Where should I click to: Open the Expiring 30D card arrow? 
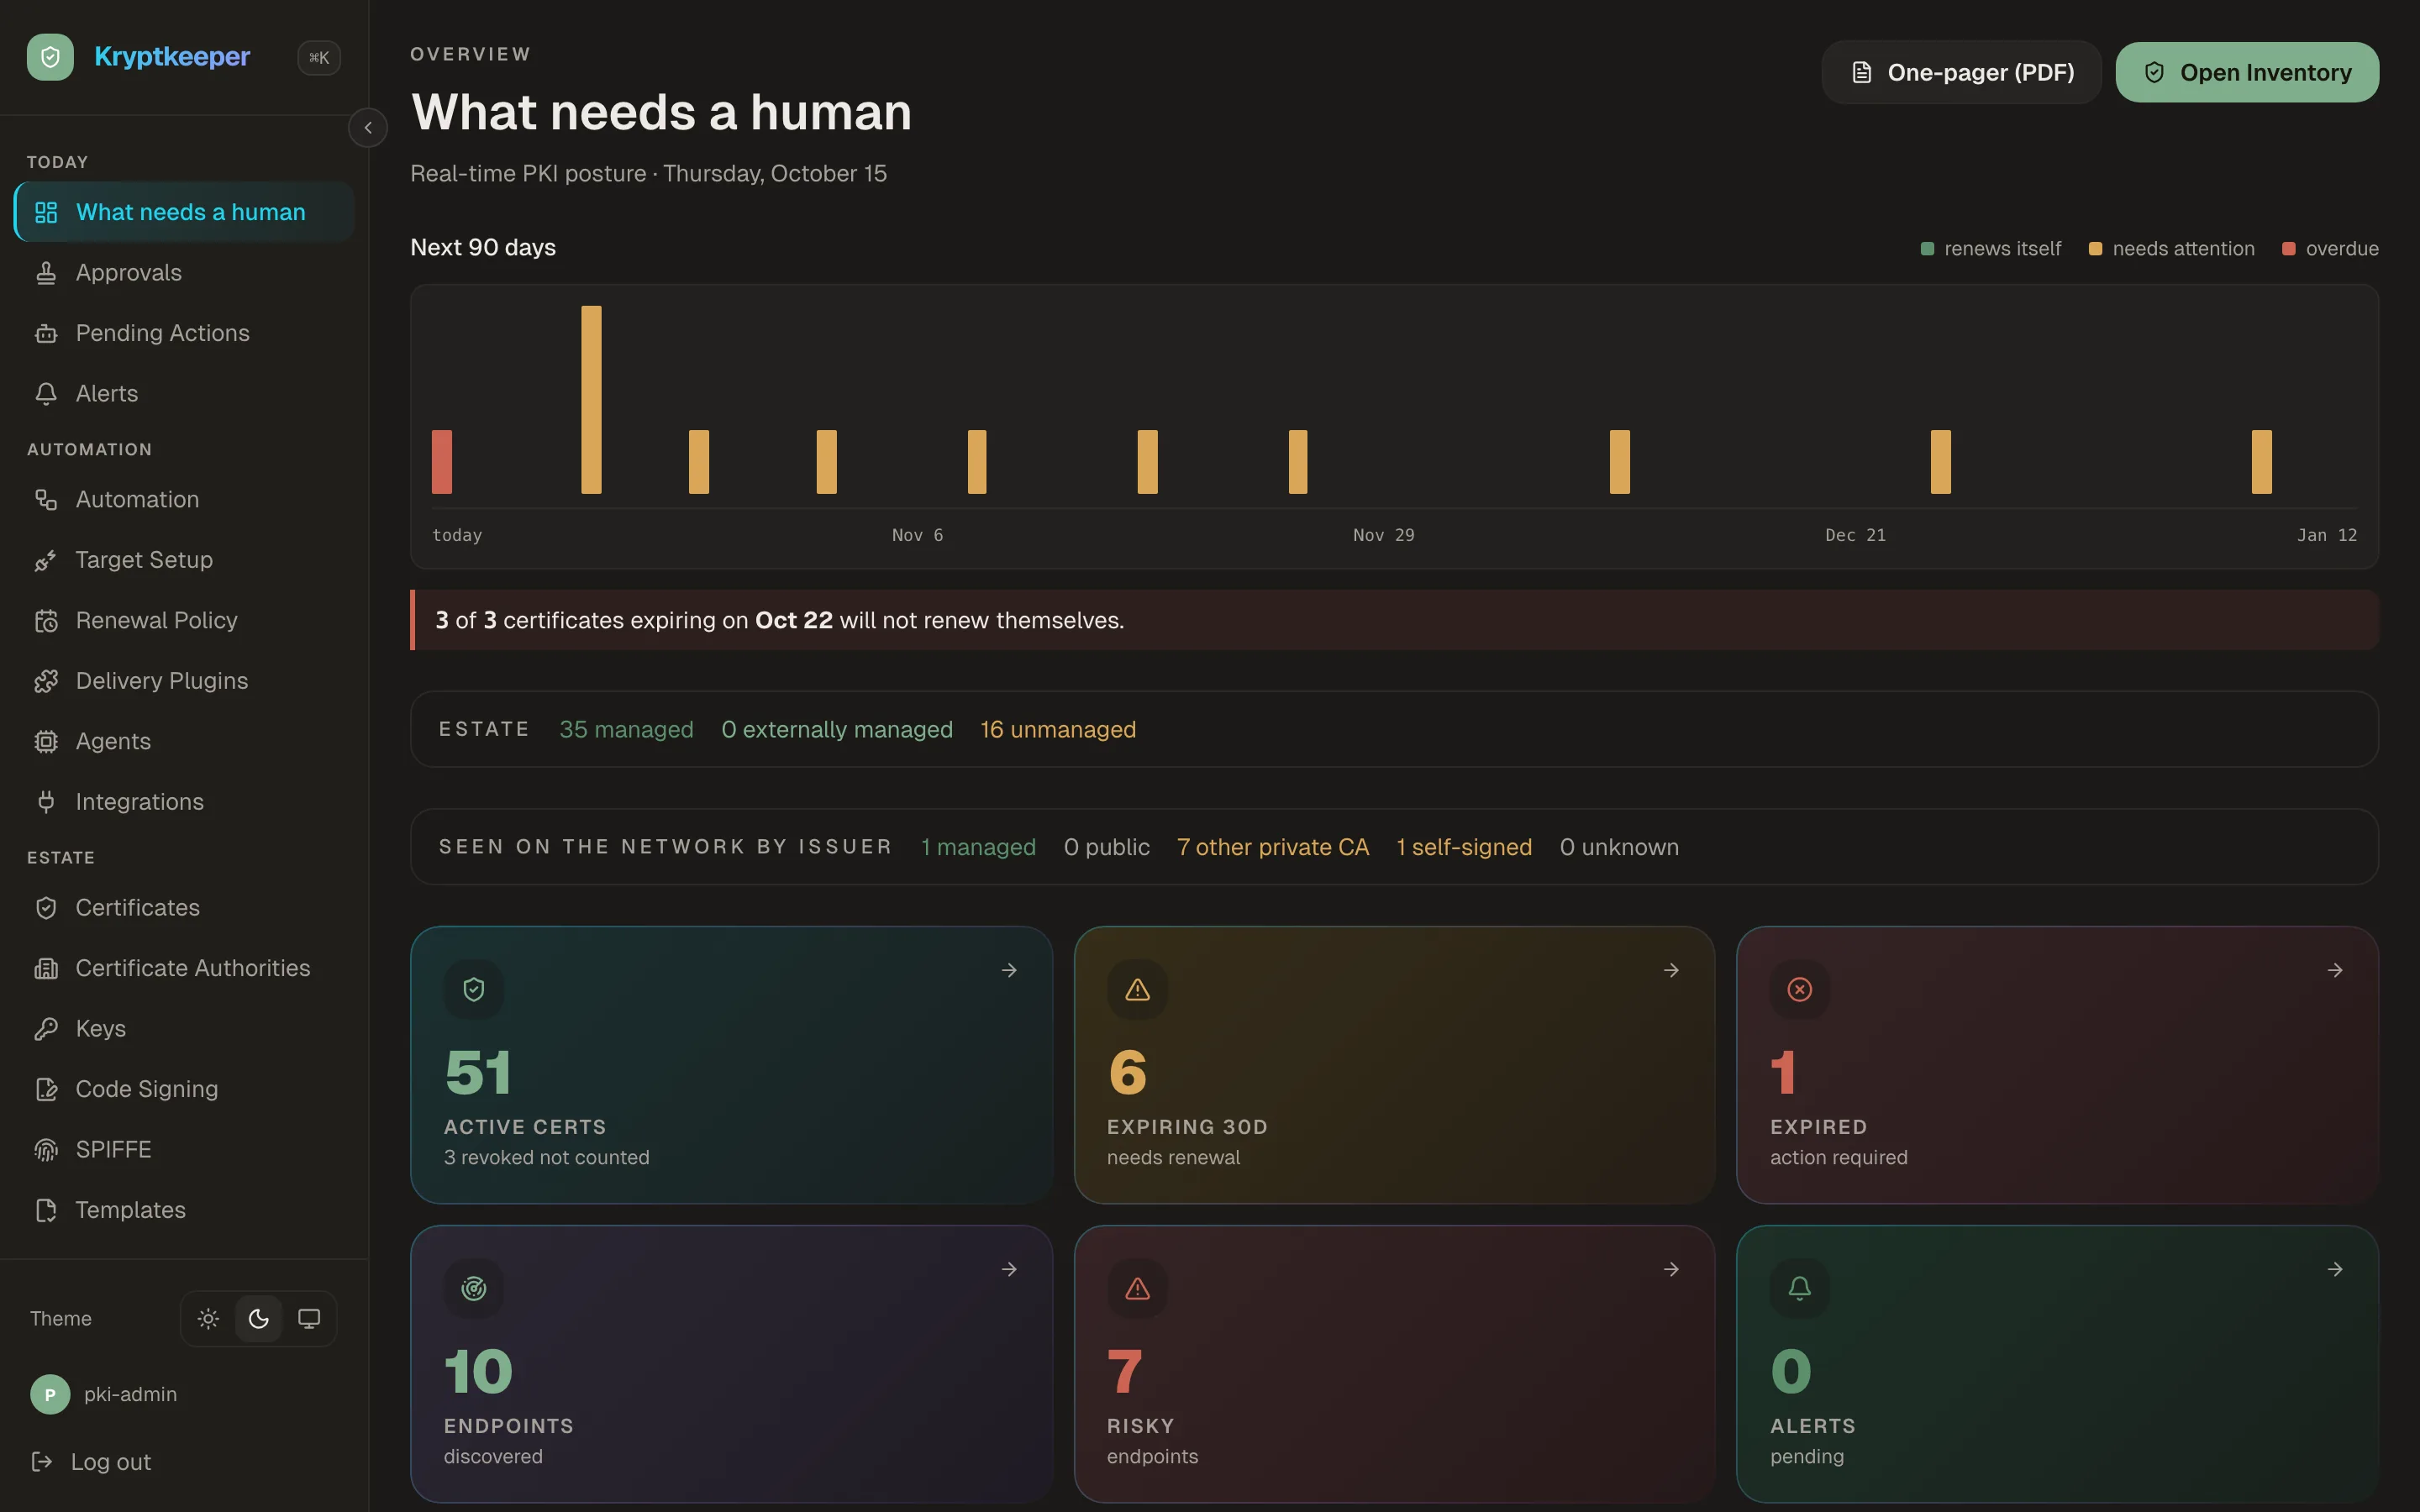[x=1671, y=970]
